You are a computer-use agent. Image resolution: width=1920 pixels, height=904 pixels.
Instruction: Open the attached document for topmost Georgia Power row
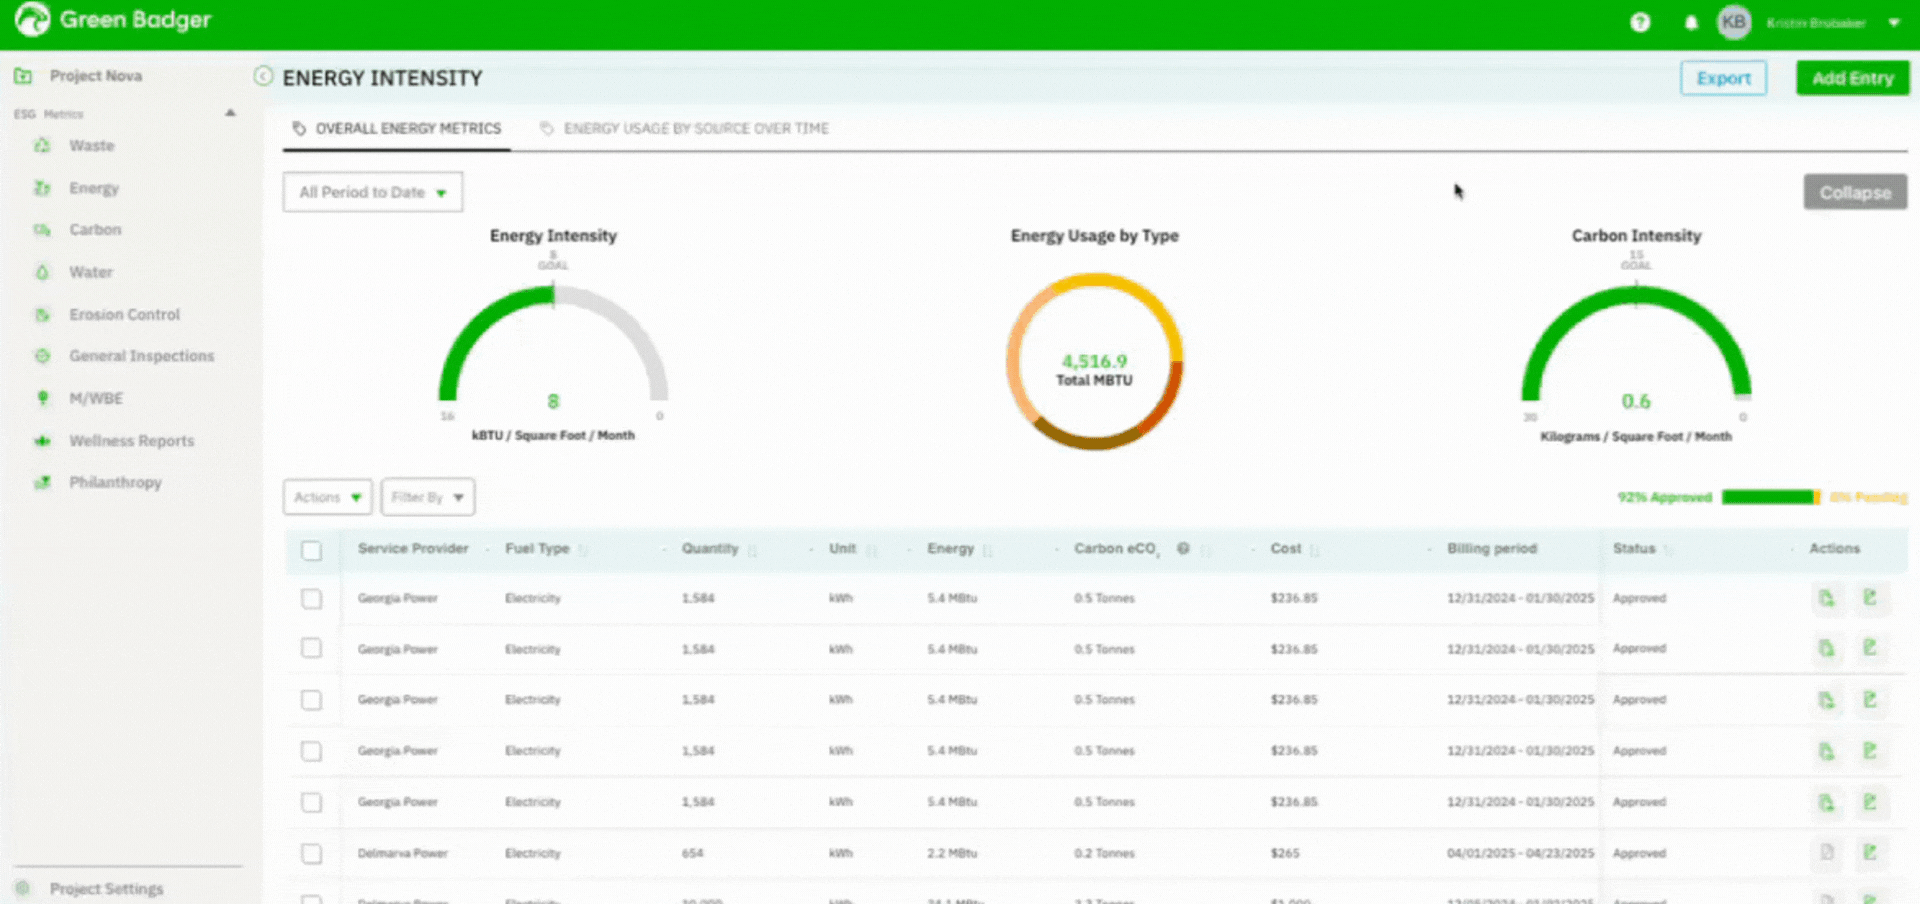[1827, 598]
